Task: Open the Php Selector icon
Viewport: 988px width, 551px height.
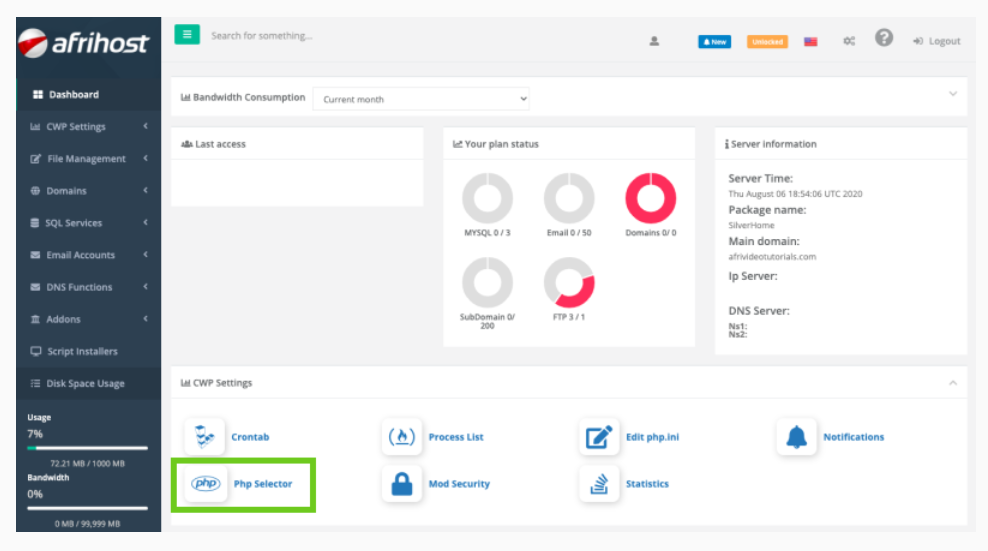Action: point(205,484)
